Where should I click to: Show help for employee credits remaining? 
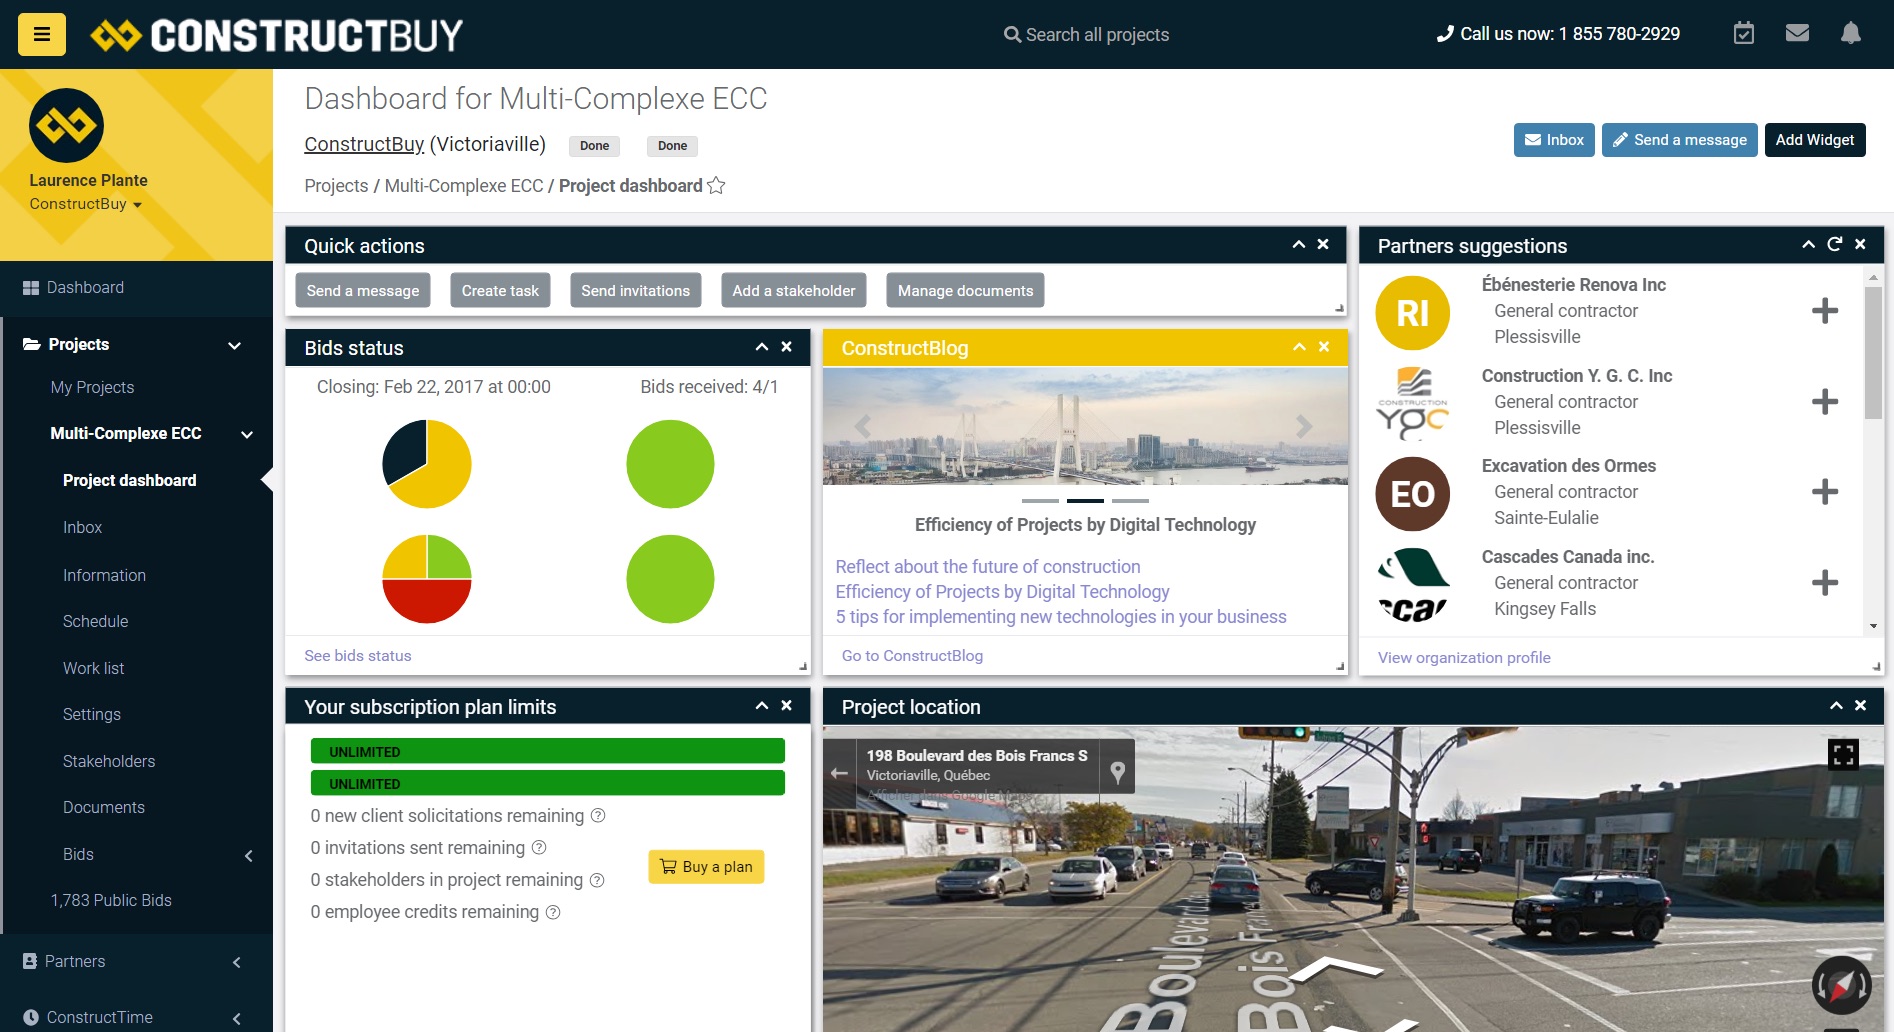[553, 912]
